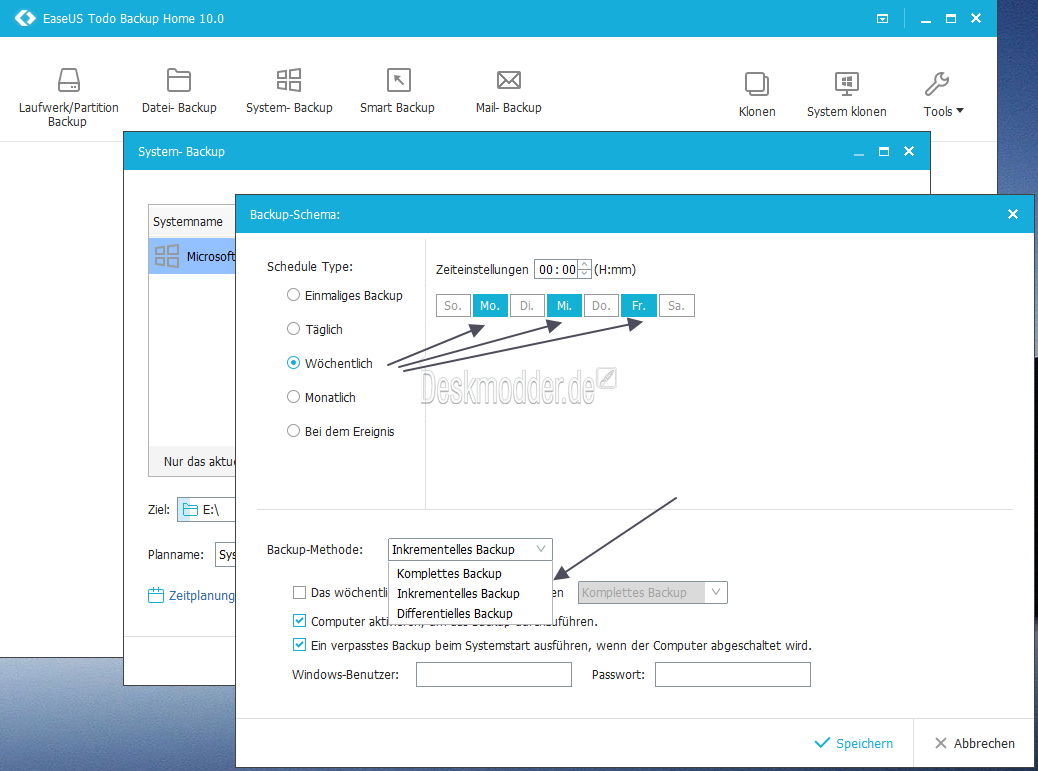Select Monatlich schedule type
1038x771 pixels.
click(293, 396)
